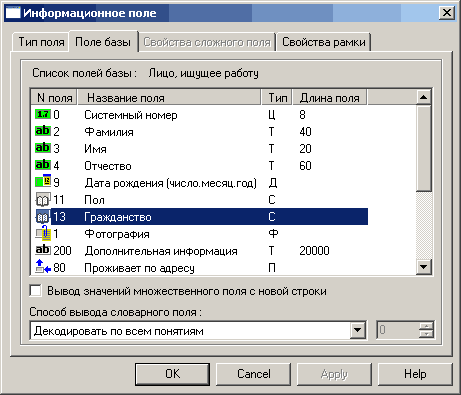Viewport: 461px width, 395px height.
Task: Enable Вывод значений множественного поля с новой строки
Action: [x=35, y=291]
